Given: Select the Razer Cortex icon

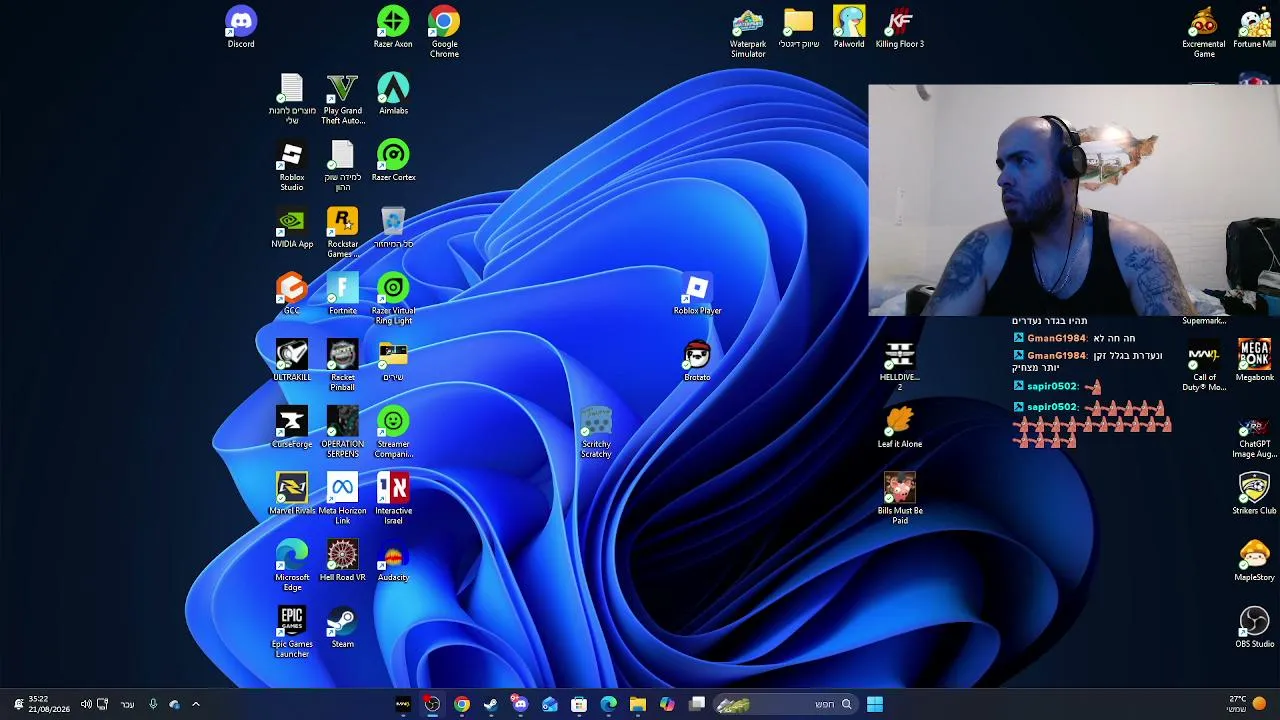Looking at the screenshot, I should [393, 161].
